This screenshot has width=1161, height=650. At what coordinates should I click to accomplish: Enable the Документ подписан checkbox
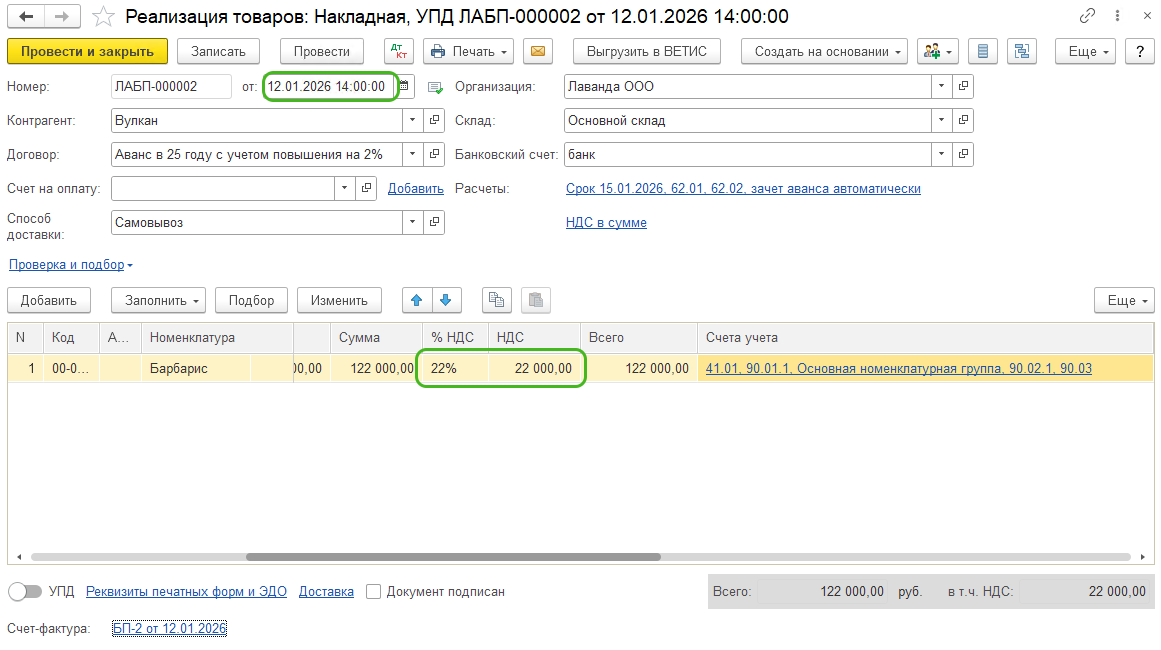(x=373, y=591)
